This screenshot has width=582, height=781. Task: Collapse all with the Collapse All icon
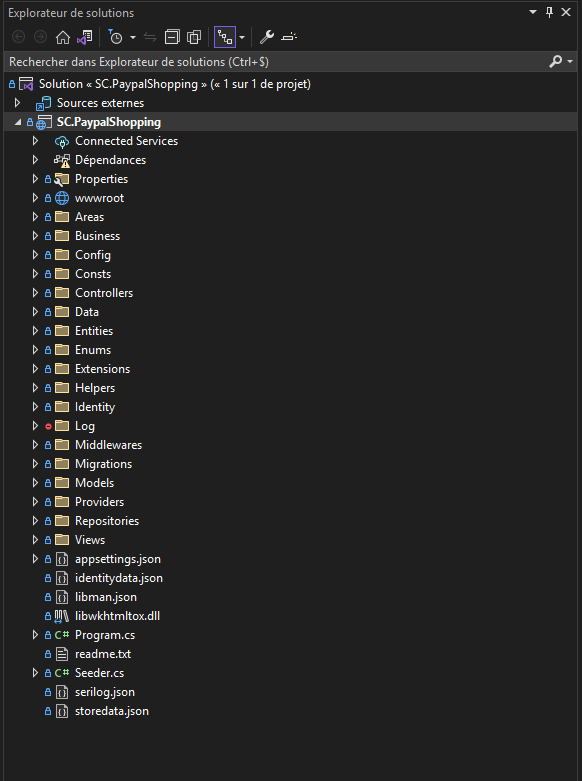[172, 37]
